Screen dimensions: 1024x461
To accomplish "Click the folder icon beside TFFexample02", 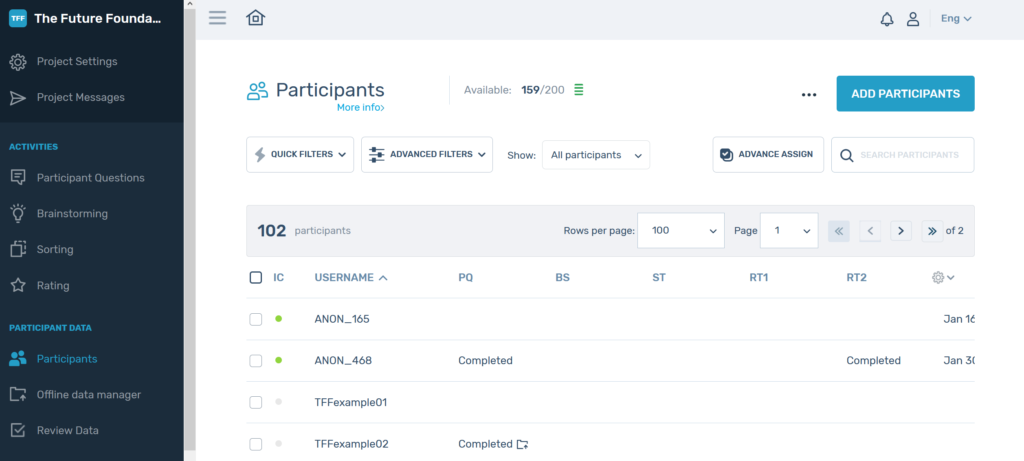I will pyautogui.click(x=522, y=444).
